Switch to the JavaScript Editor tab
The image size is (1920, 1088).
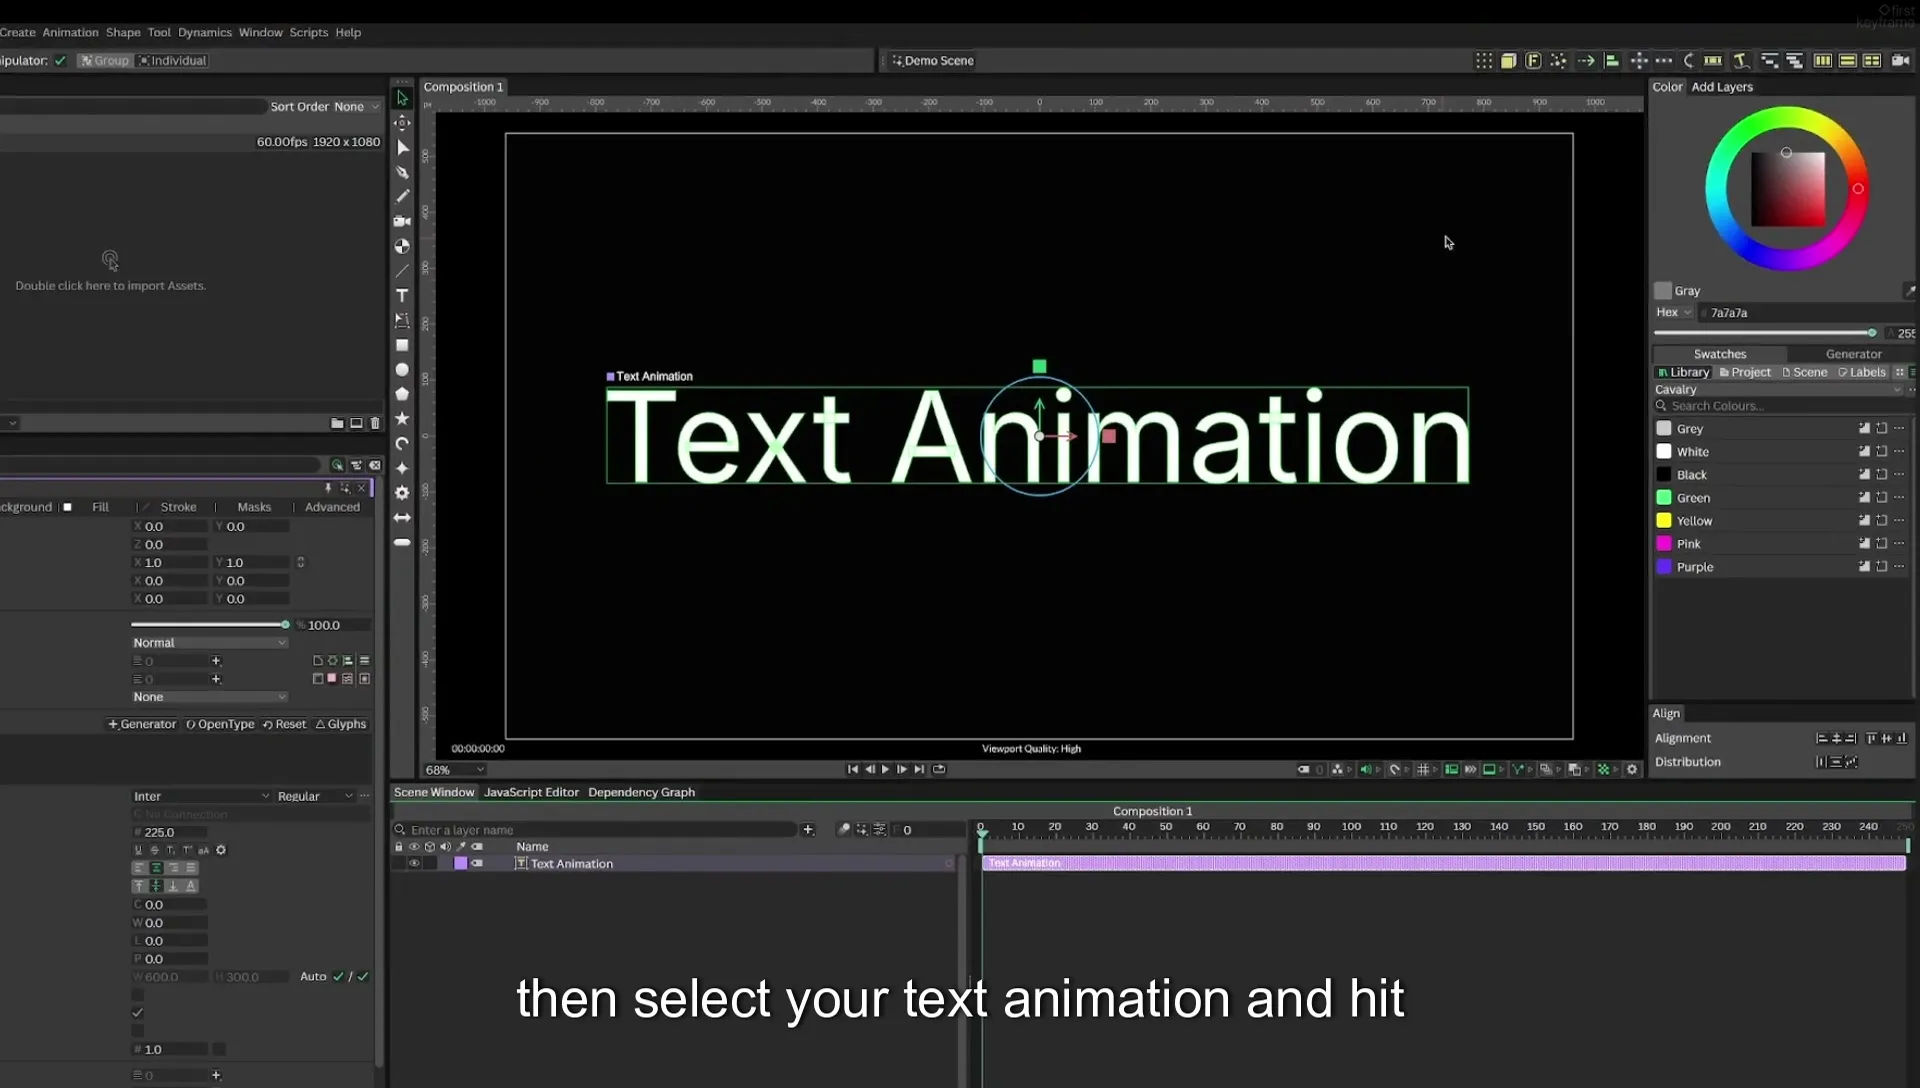531,792
